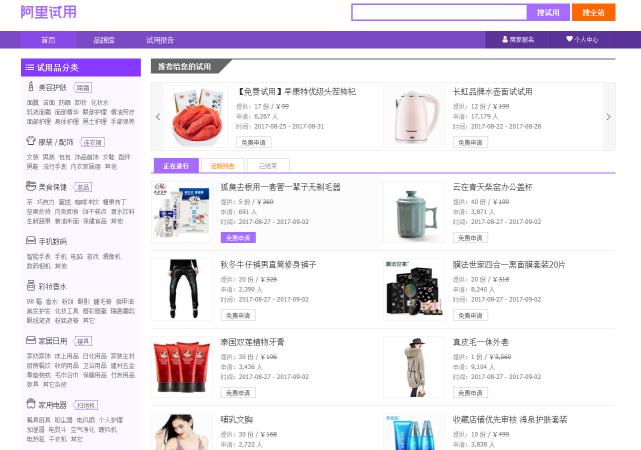Open the 个人中心 heart menu
The height and width of the screenshot is (450, 641).
click(x=581, y=40)
